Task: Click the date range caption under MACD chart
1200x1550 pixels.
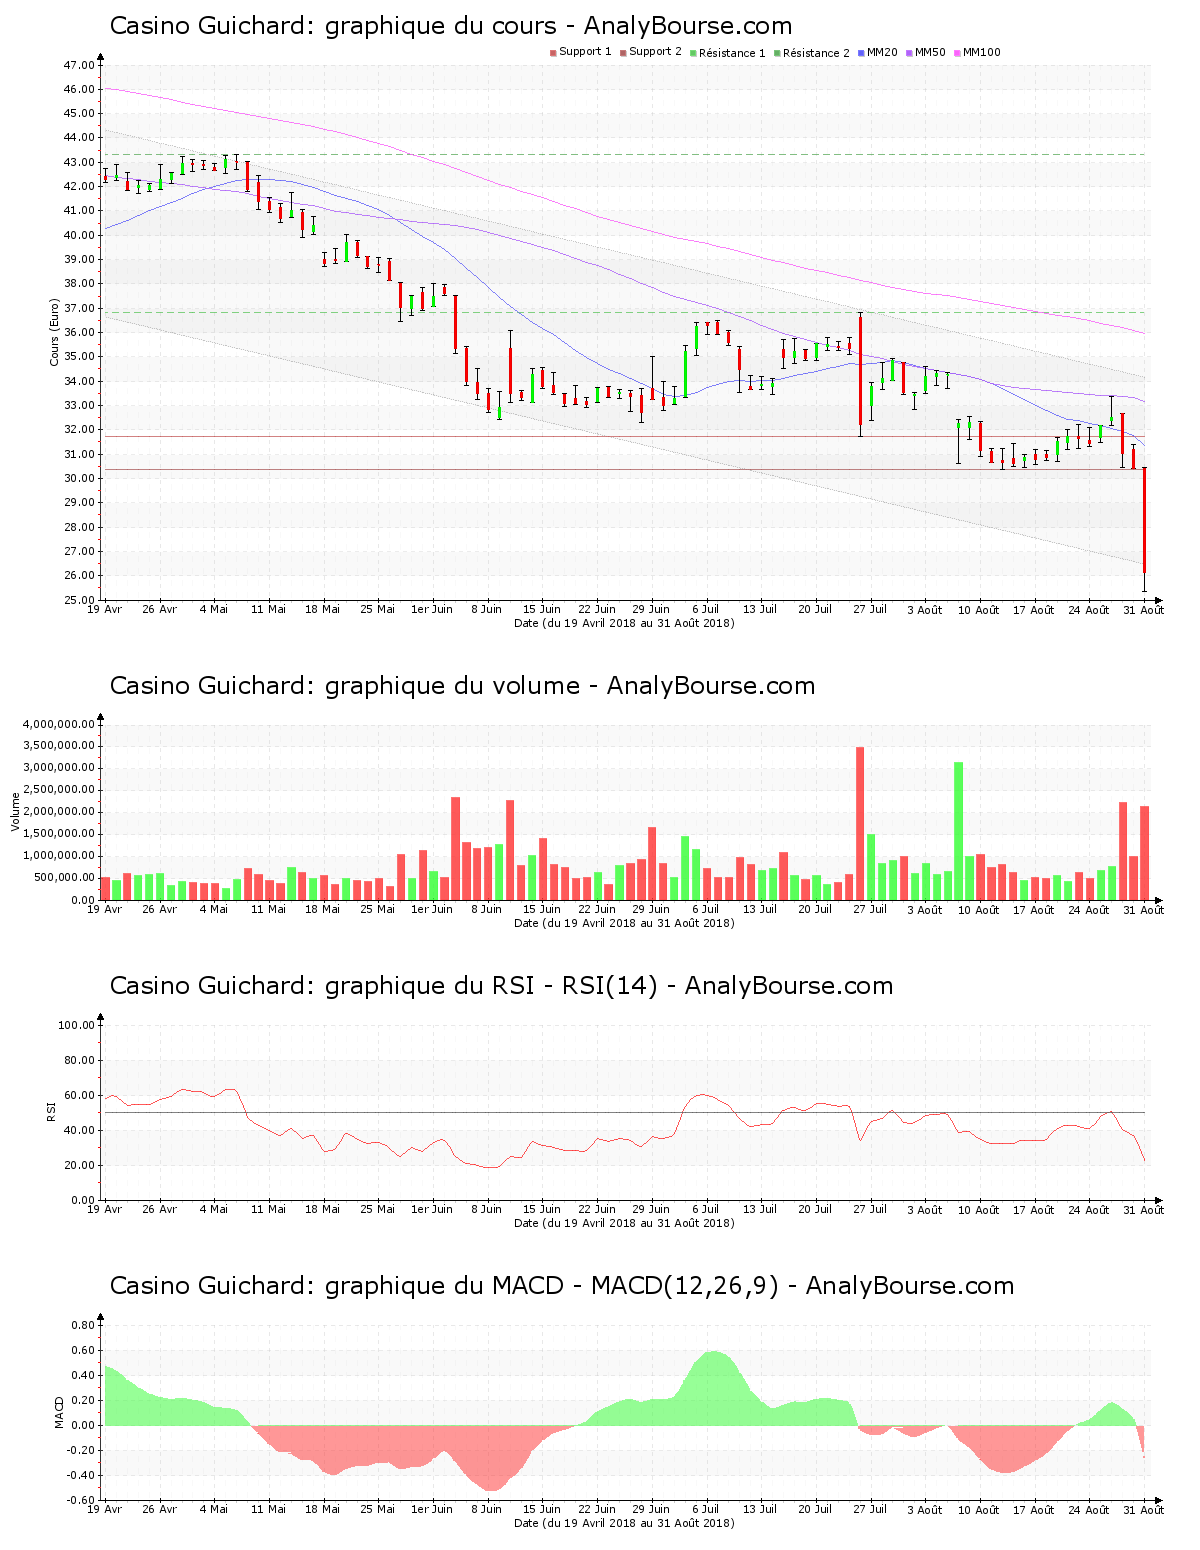Action: 624,1523
